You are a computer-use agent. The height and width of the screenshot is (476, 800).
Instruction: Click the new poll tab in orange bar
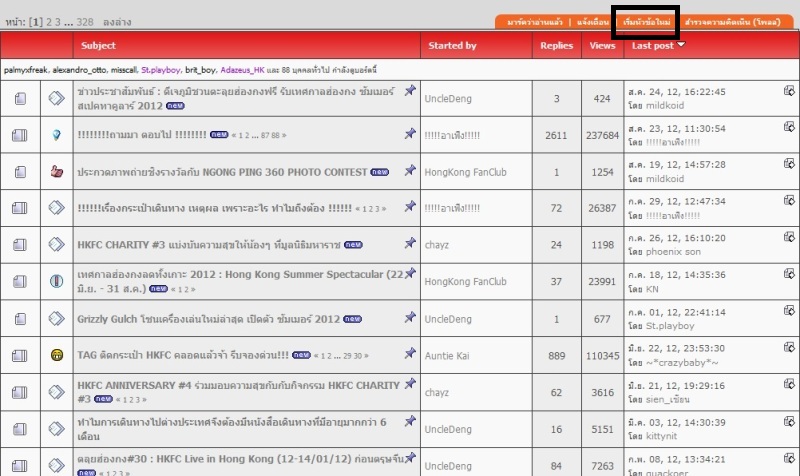732,22
